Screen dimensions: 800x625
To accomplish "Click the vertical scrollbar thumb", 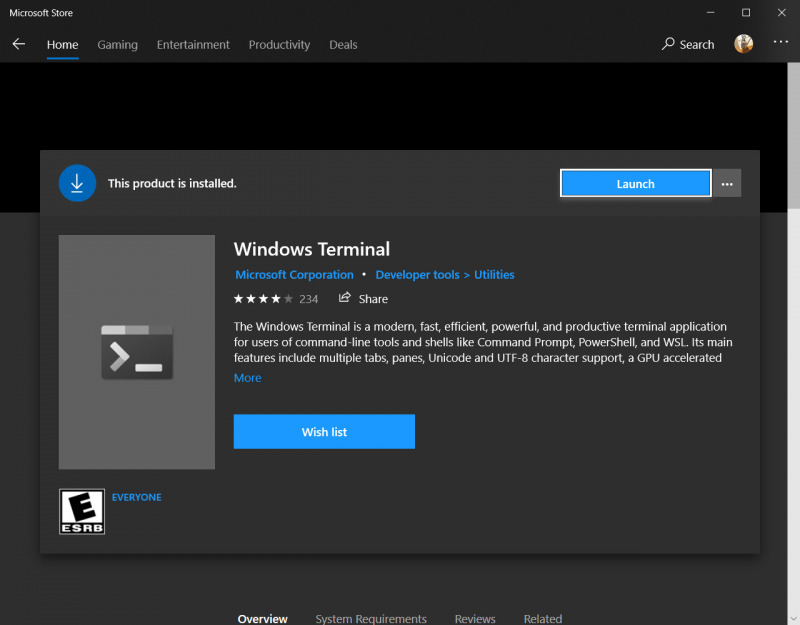I will click(x=793, y=135).
